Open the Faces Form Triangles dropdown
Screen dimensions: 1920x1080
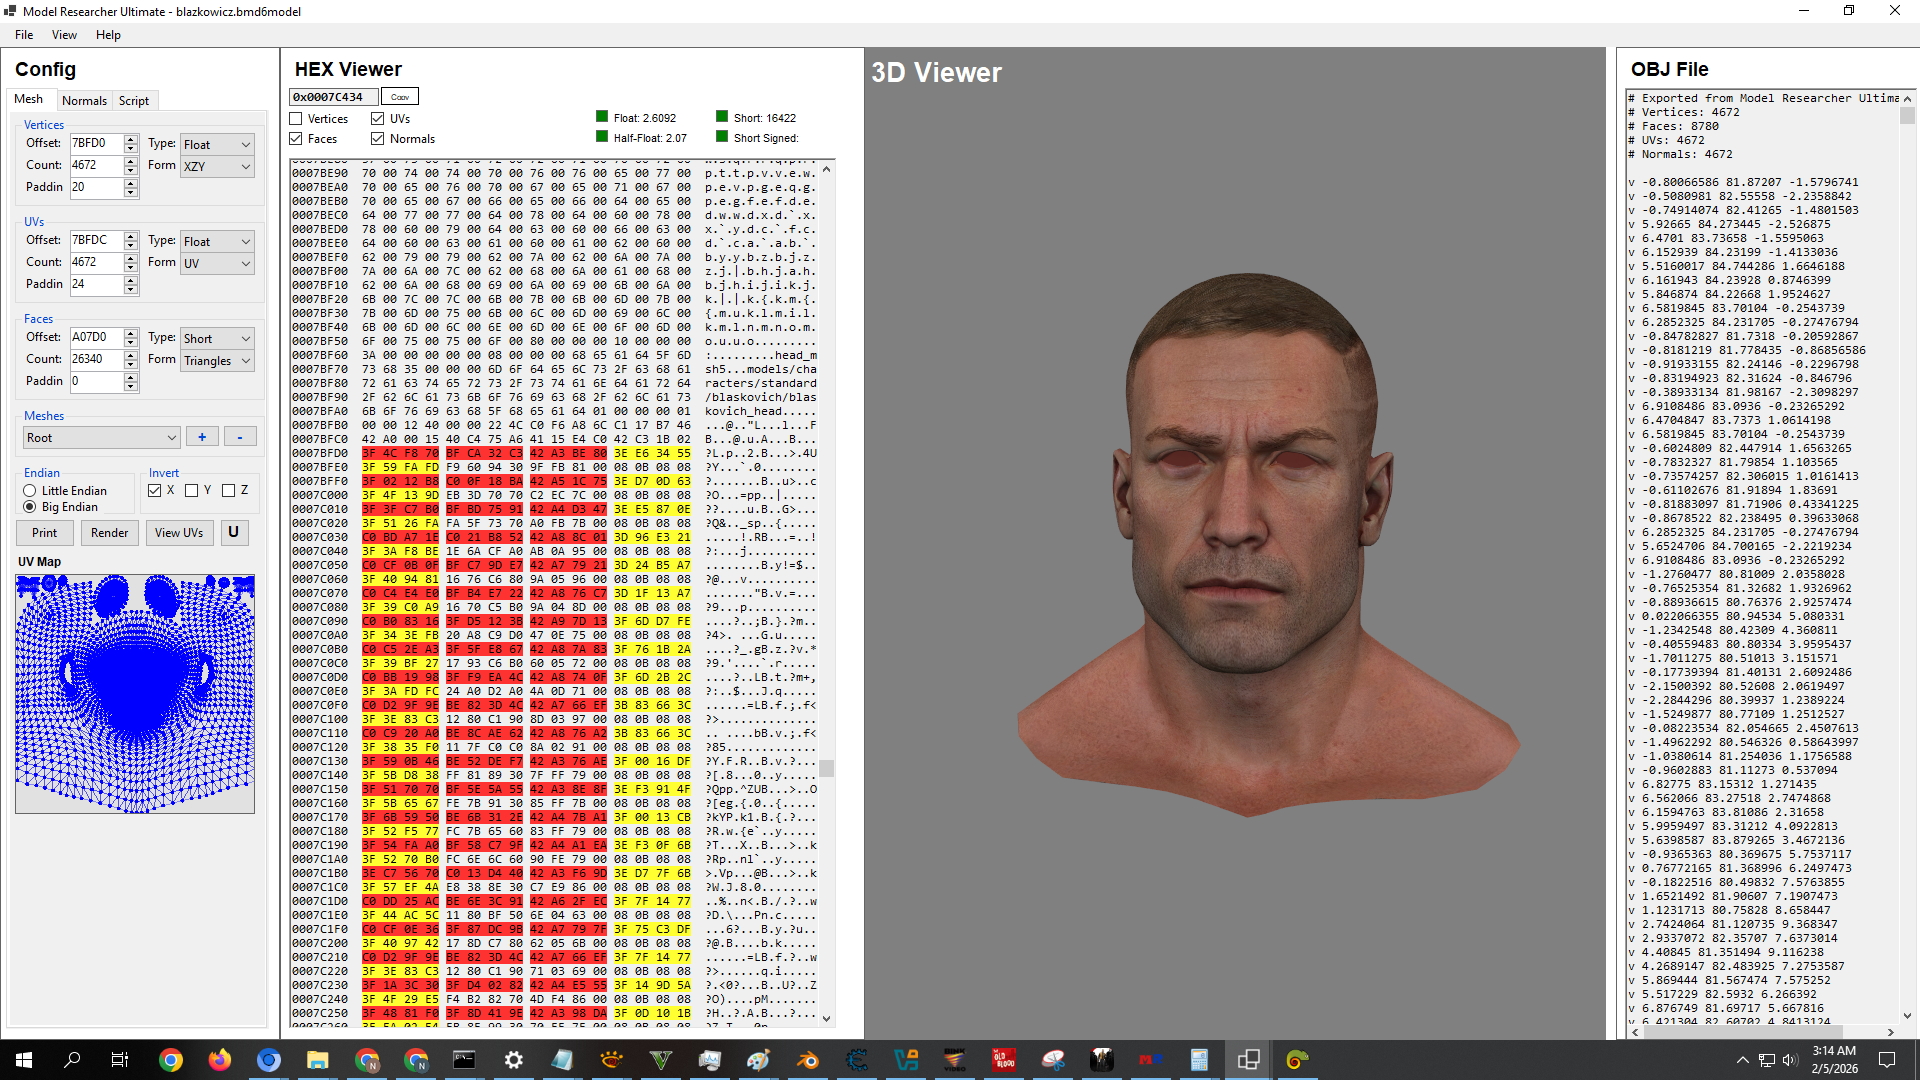point(216,361)
